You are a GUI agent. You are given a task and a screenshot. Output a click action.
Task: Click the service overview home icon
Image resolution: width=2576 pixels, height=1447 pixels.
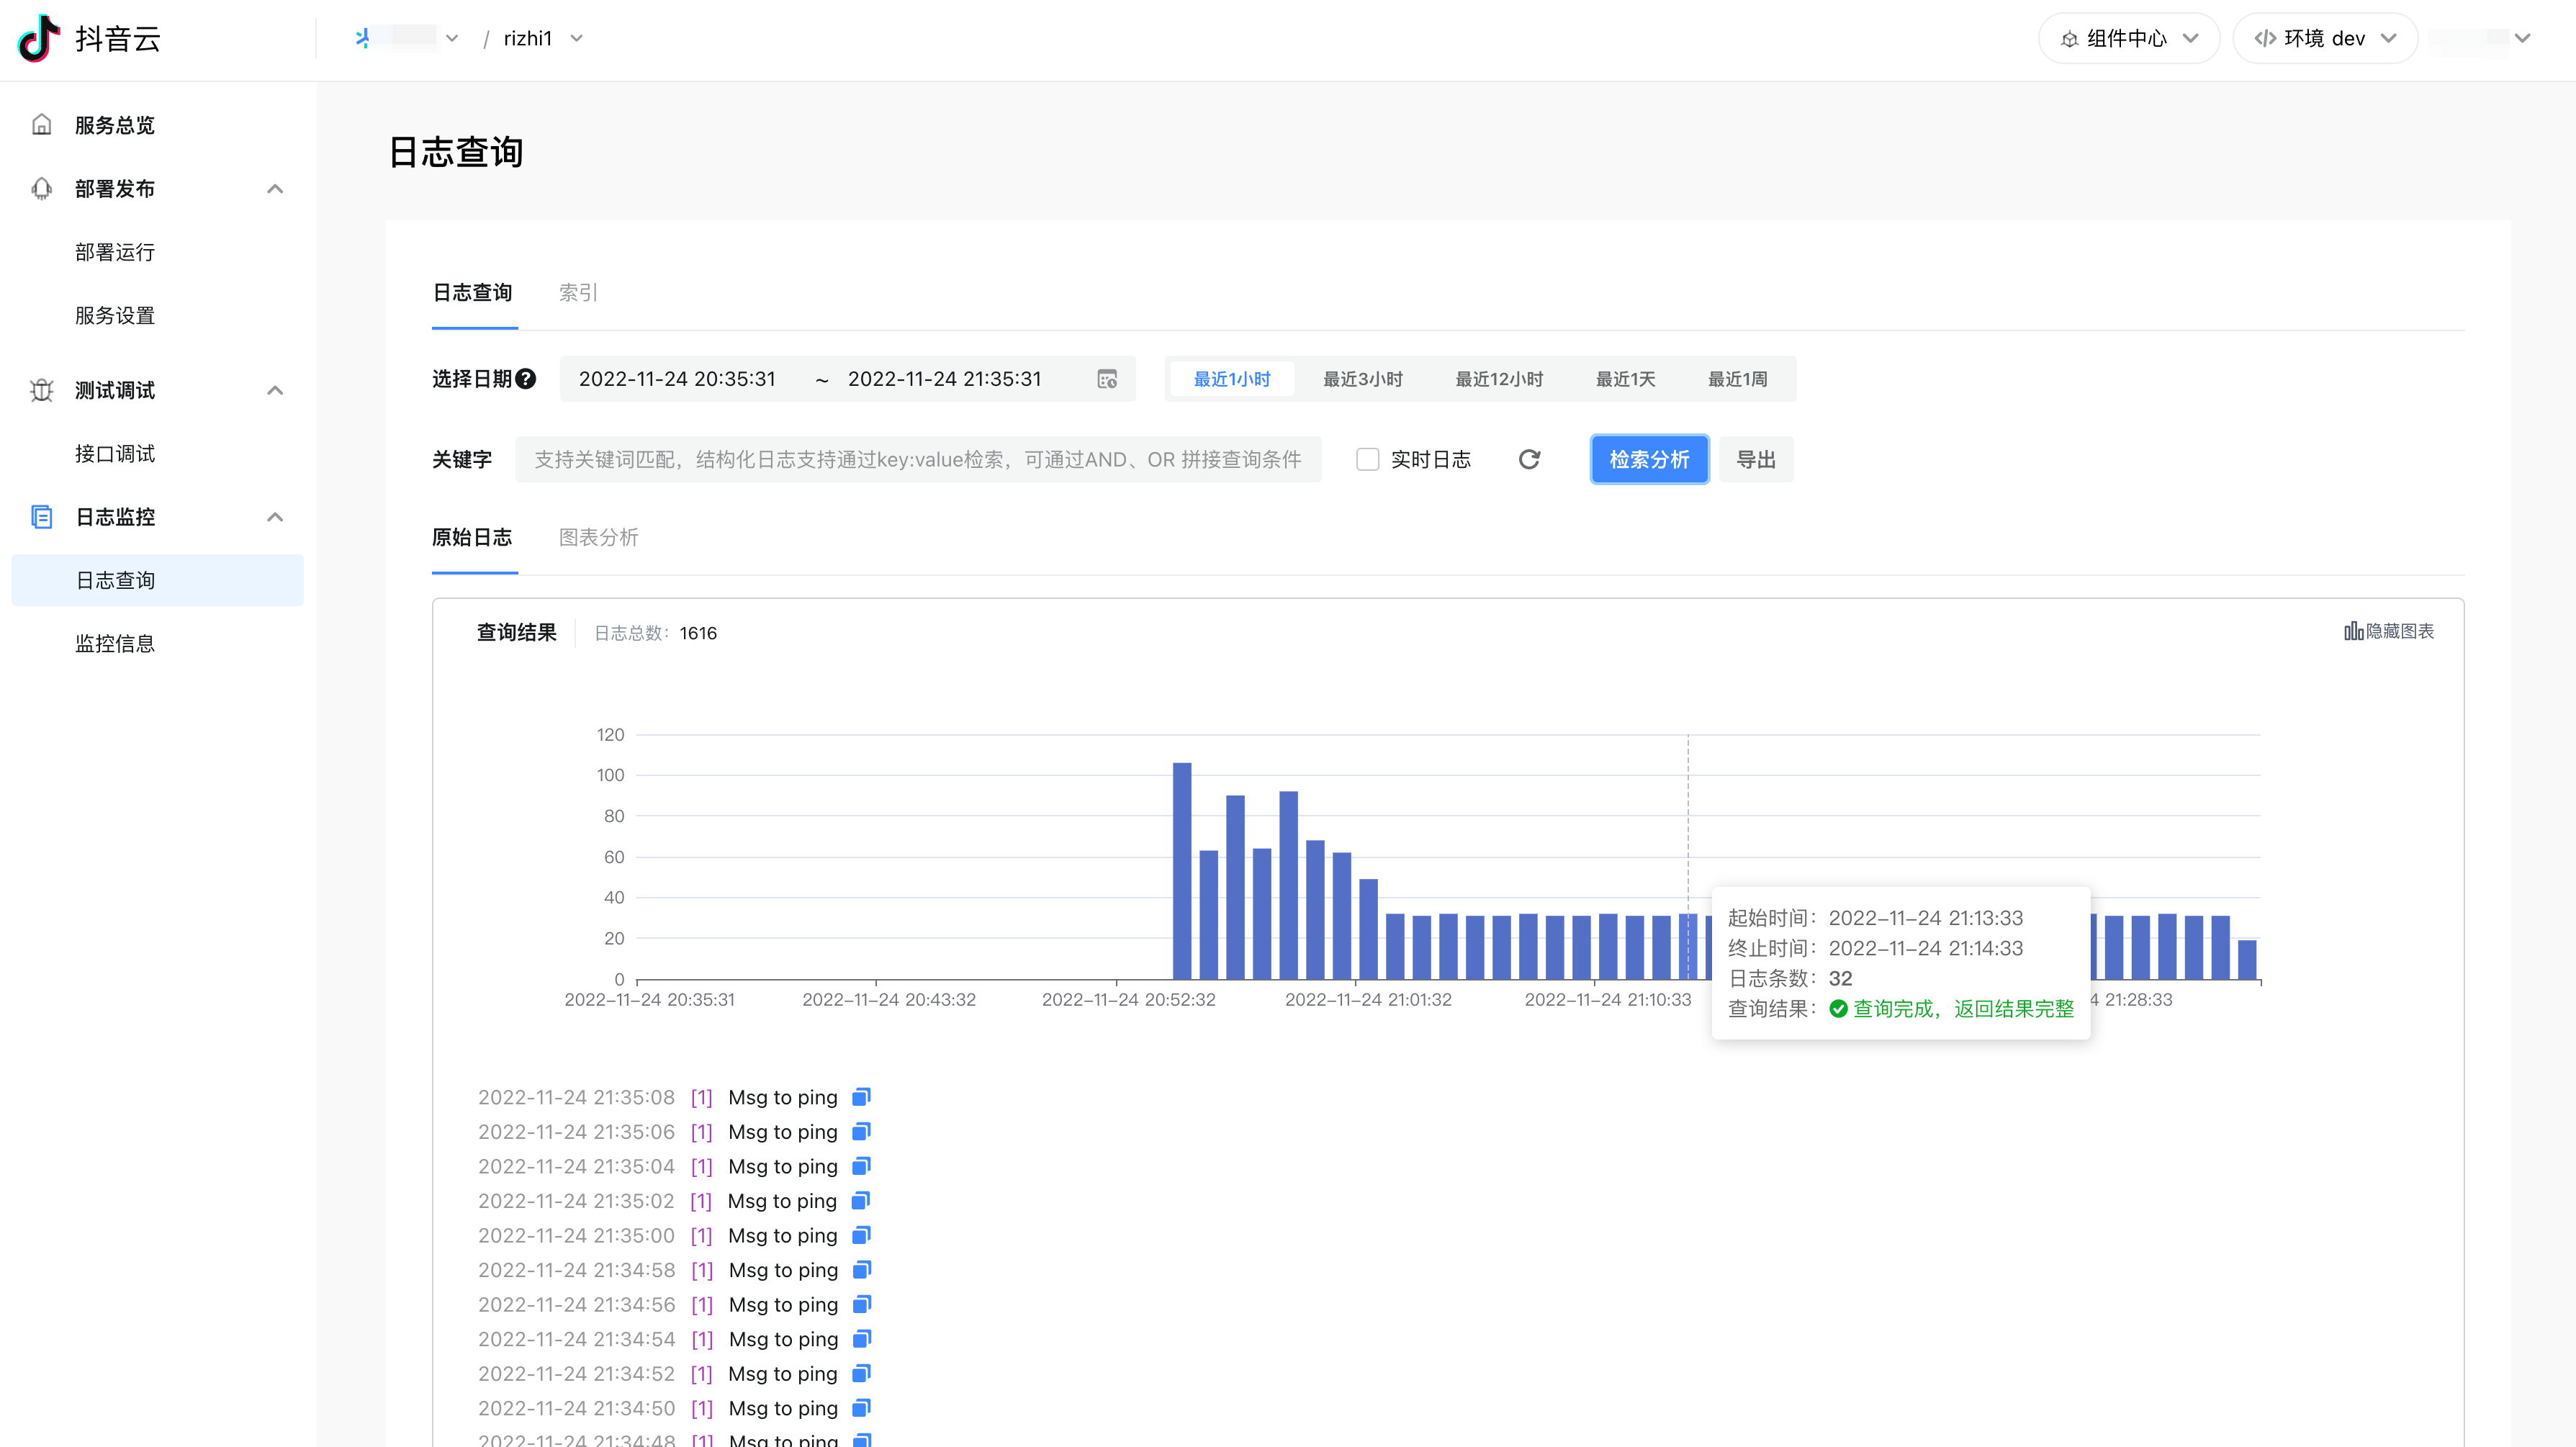[41, 125]
